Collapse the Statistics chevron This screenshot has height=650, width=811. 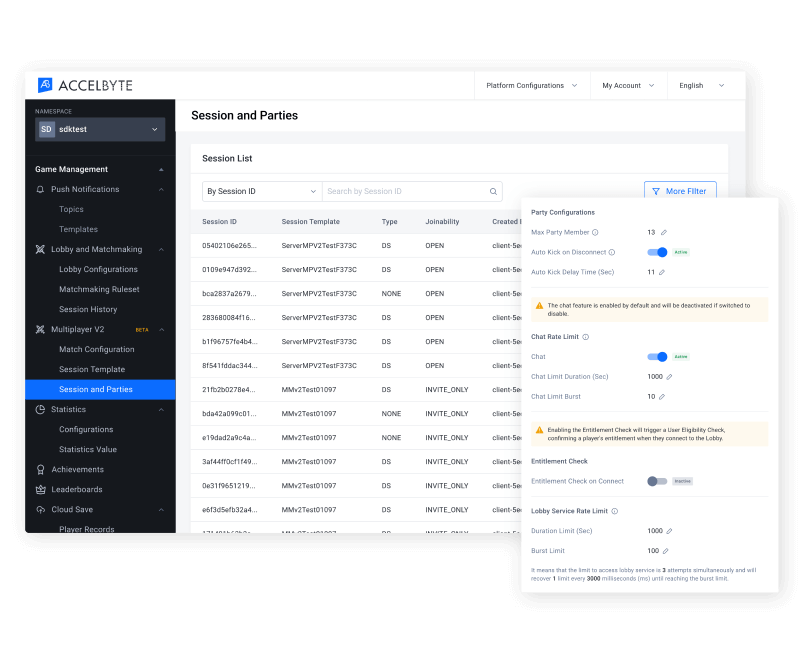click(x=161, y=410)
